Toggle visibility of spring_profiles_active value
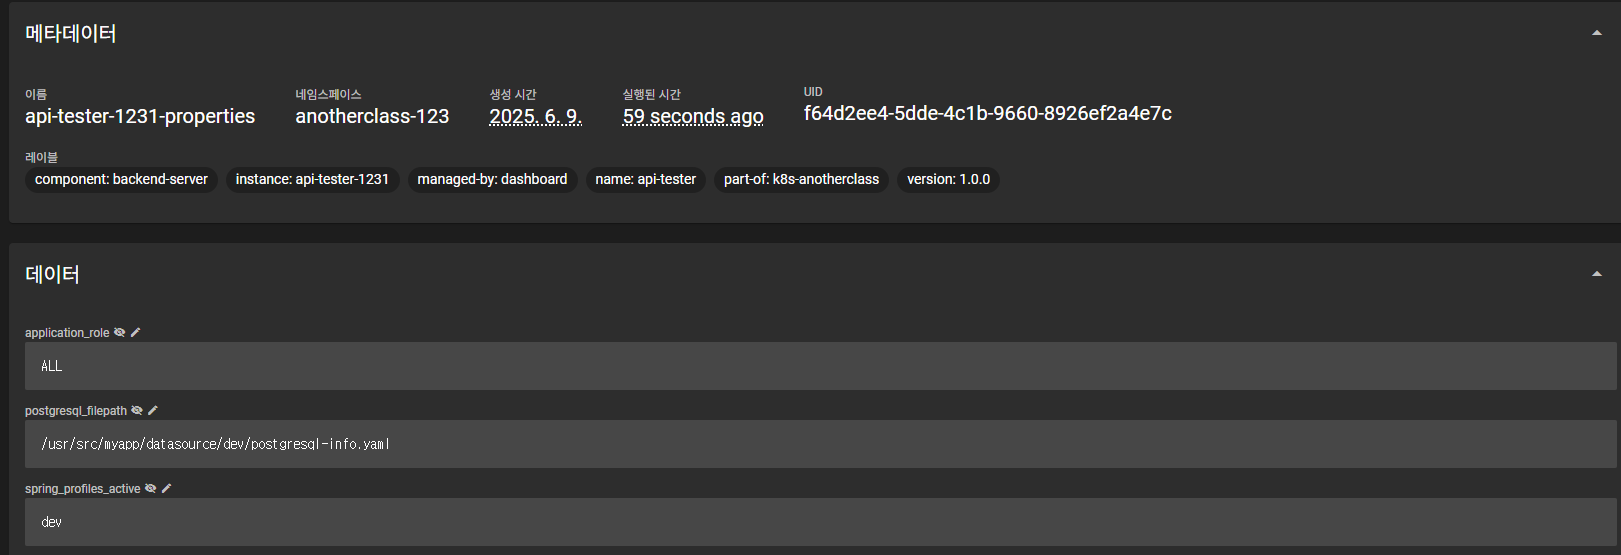The image size is (1621, 555). [151, 489]
